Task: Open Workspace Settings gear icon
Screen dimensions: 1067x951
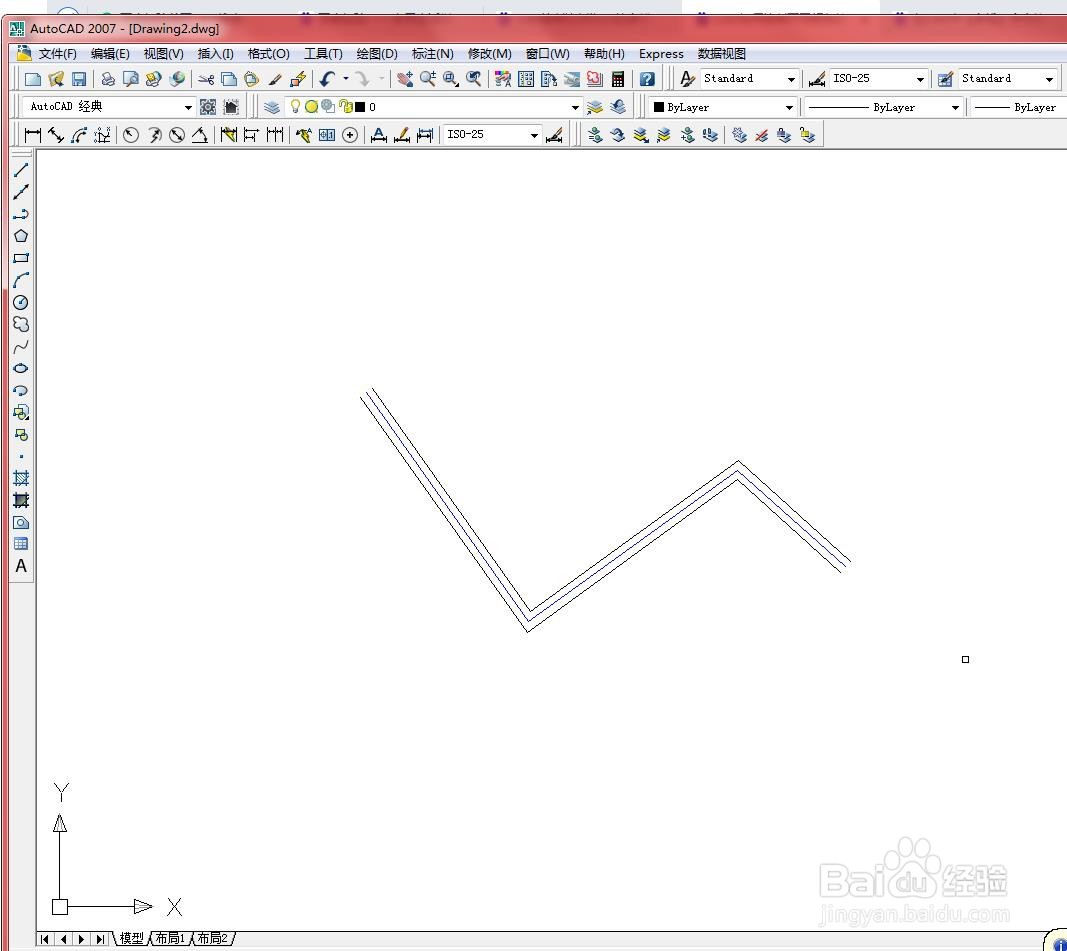Action: point(208,107)
